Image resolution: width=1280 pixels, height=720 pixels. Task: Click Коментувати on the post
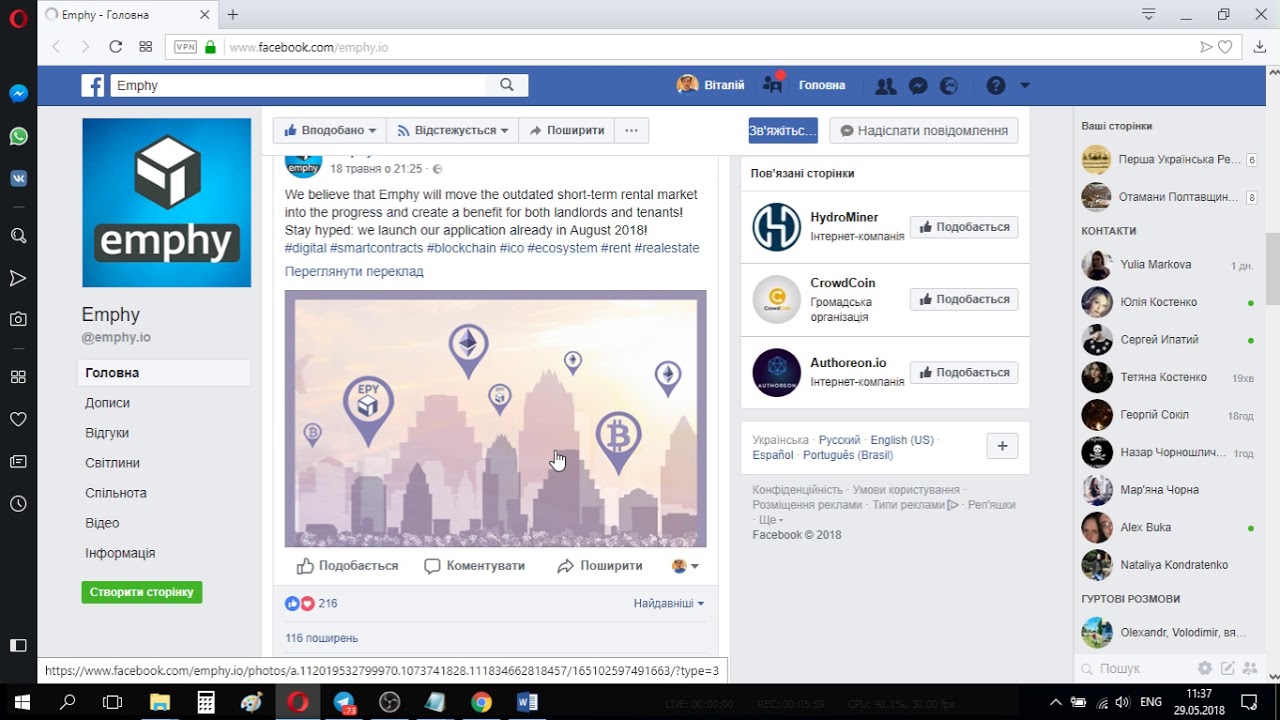pos(474,566)
